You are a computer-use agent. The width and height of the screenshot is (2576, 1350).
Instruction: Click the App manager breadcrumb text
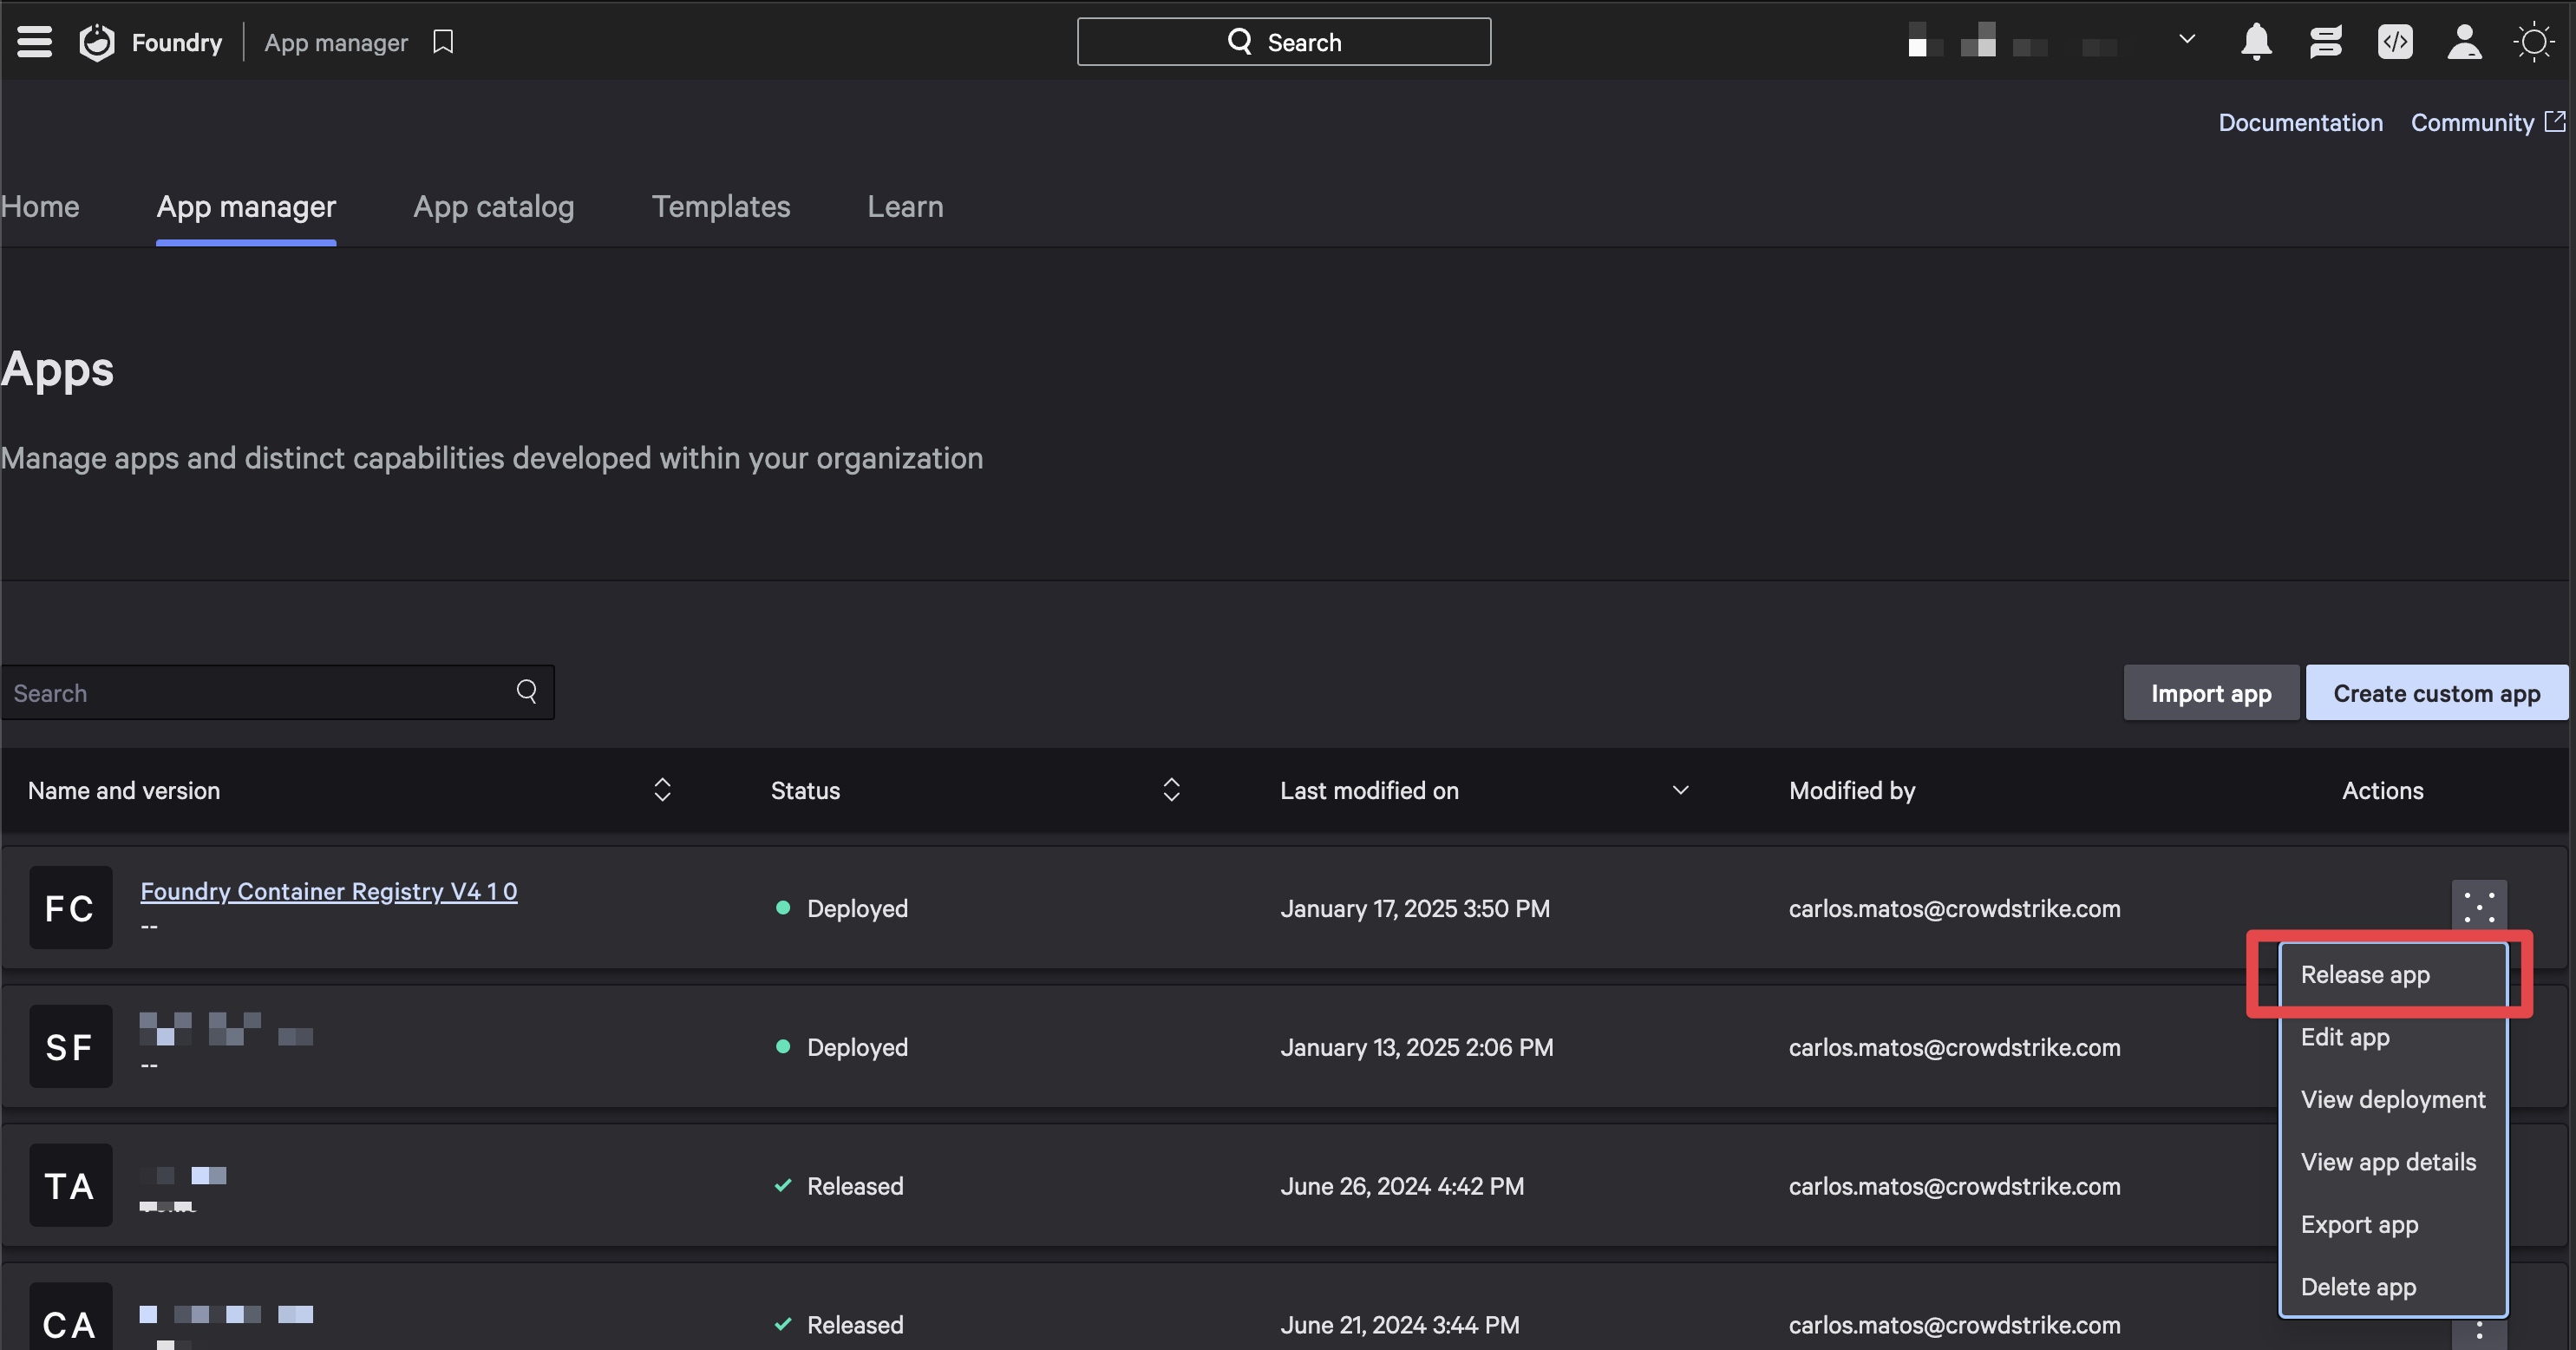(x=336, y=42)
